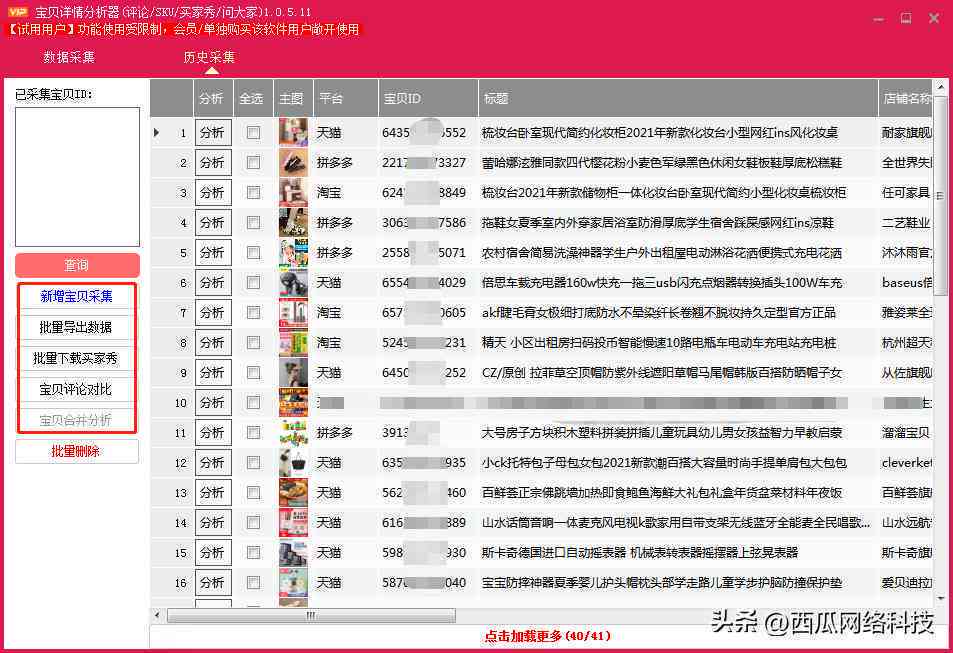Click vertical scrollbar down arrow
Image resolution: width=953 pixels, height=653 pixels.
(x=940, y=599)
